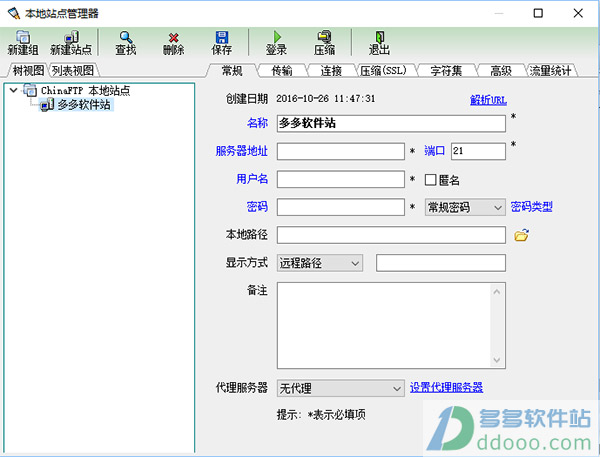Viewport: 600px width, 457px height.
Task: Switch to the 连接 tab
Action: click(331, 71)
